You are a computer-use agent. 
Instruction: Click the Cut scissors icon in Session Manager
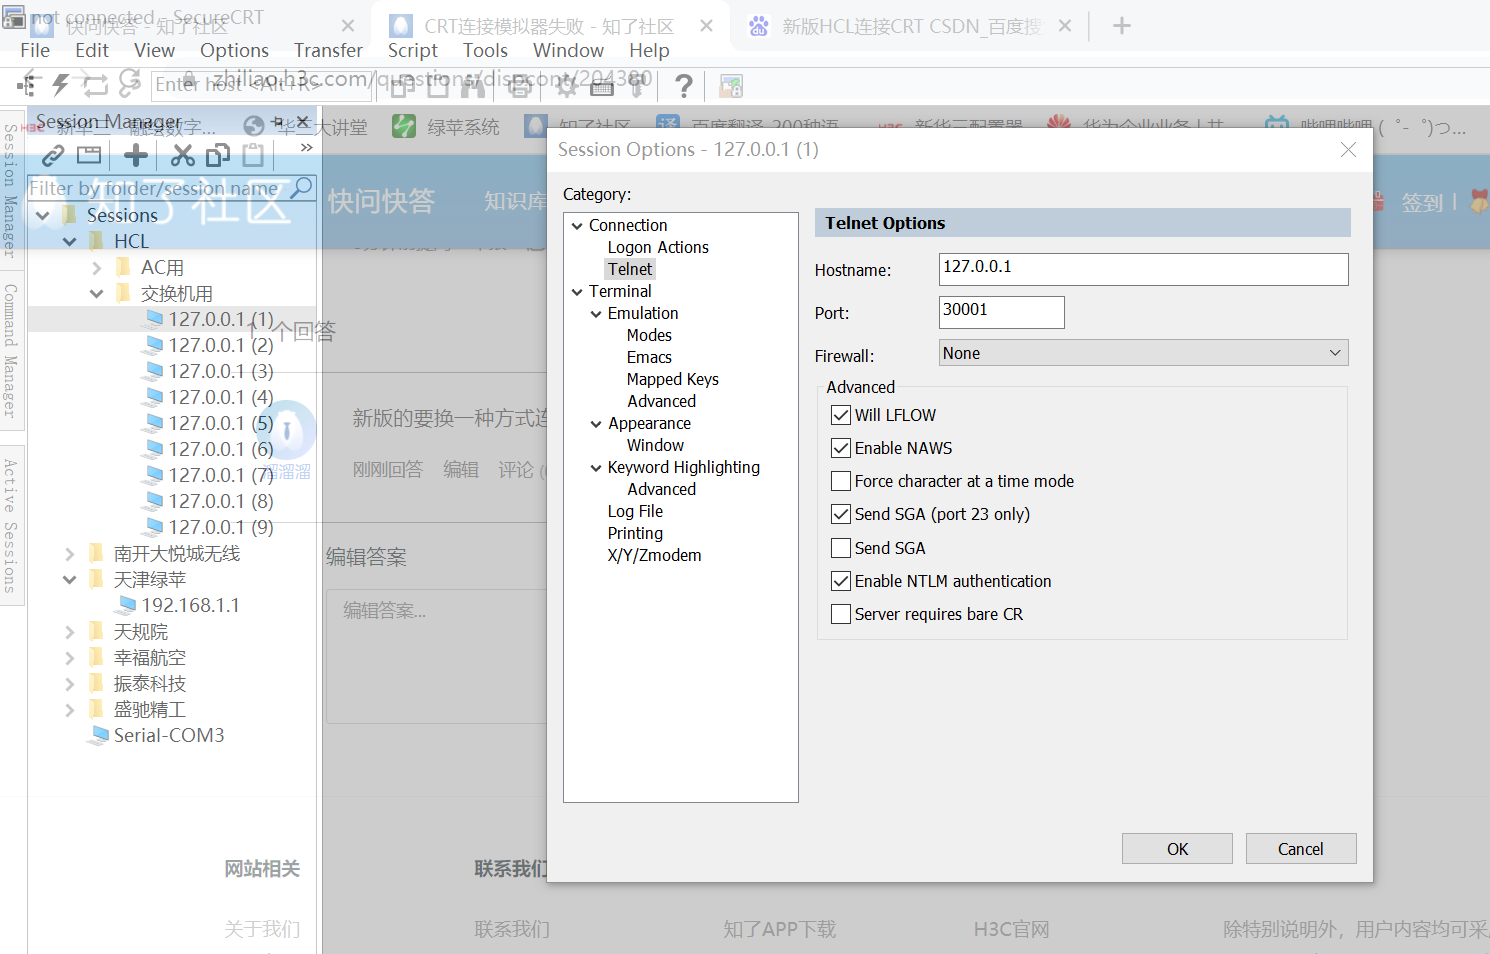[x=182, y=155]
